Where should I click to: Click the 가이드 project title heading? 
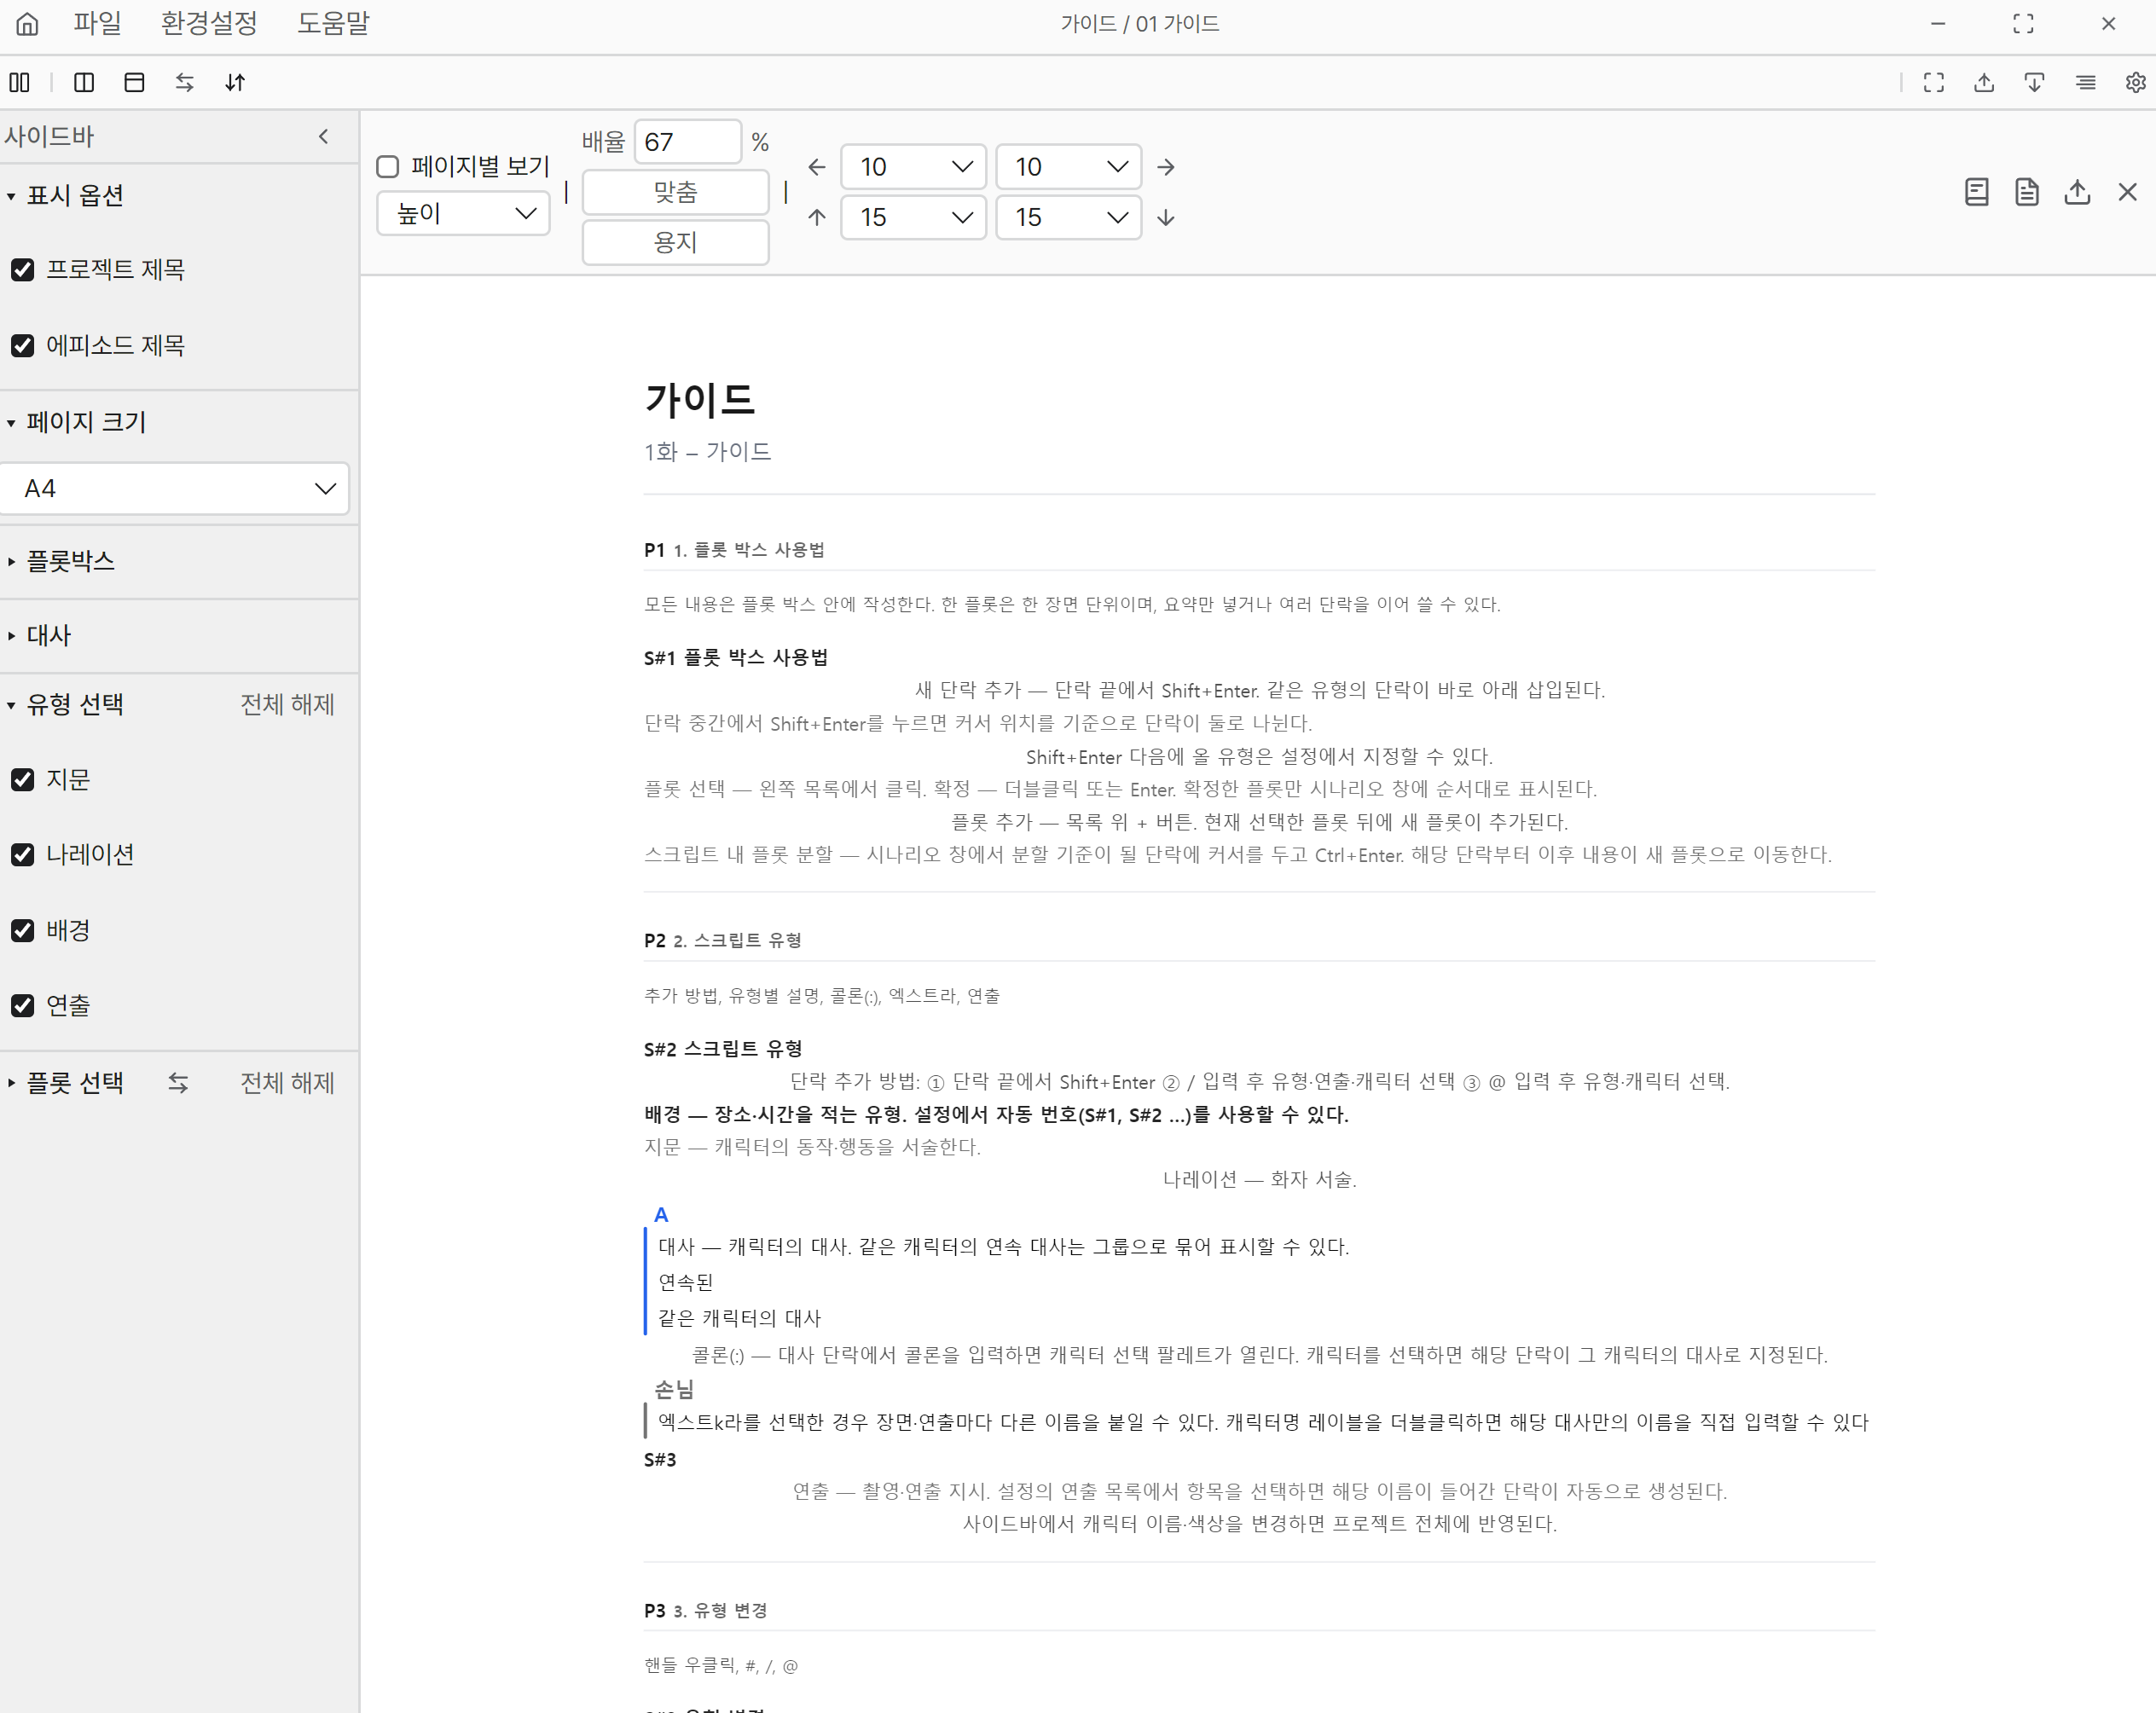point(699,399)
